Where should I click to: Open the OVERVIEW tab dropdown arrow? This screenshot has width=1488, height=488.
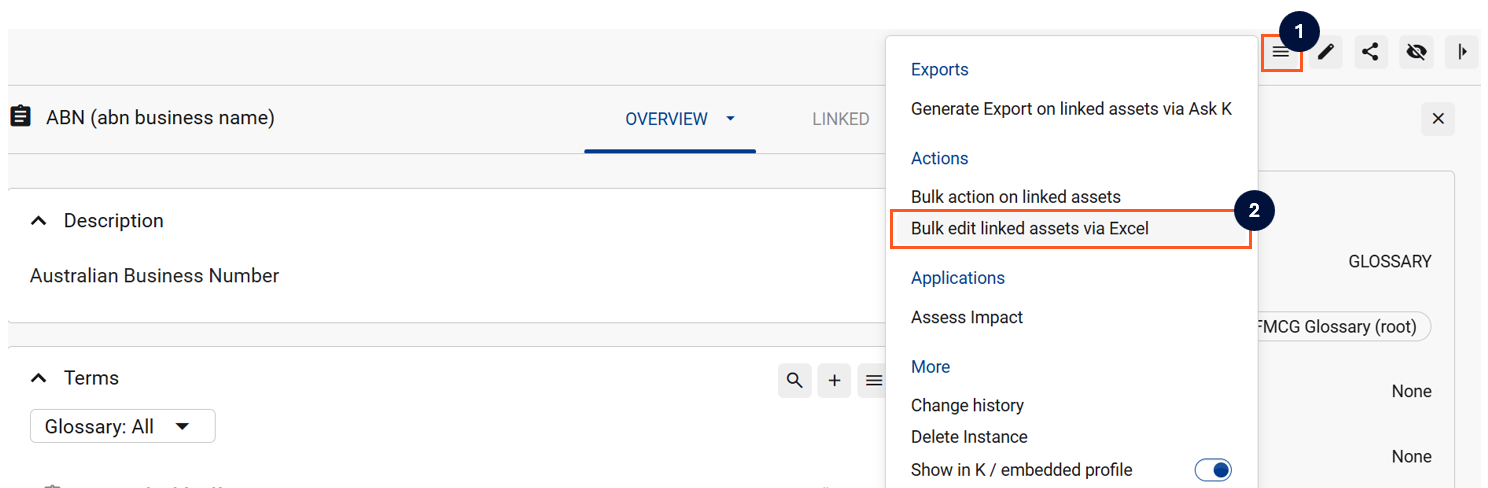730,118
